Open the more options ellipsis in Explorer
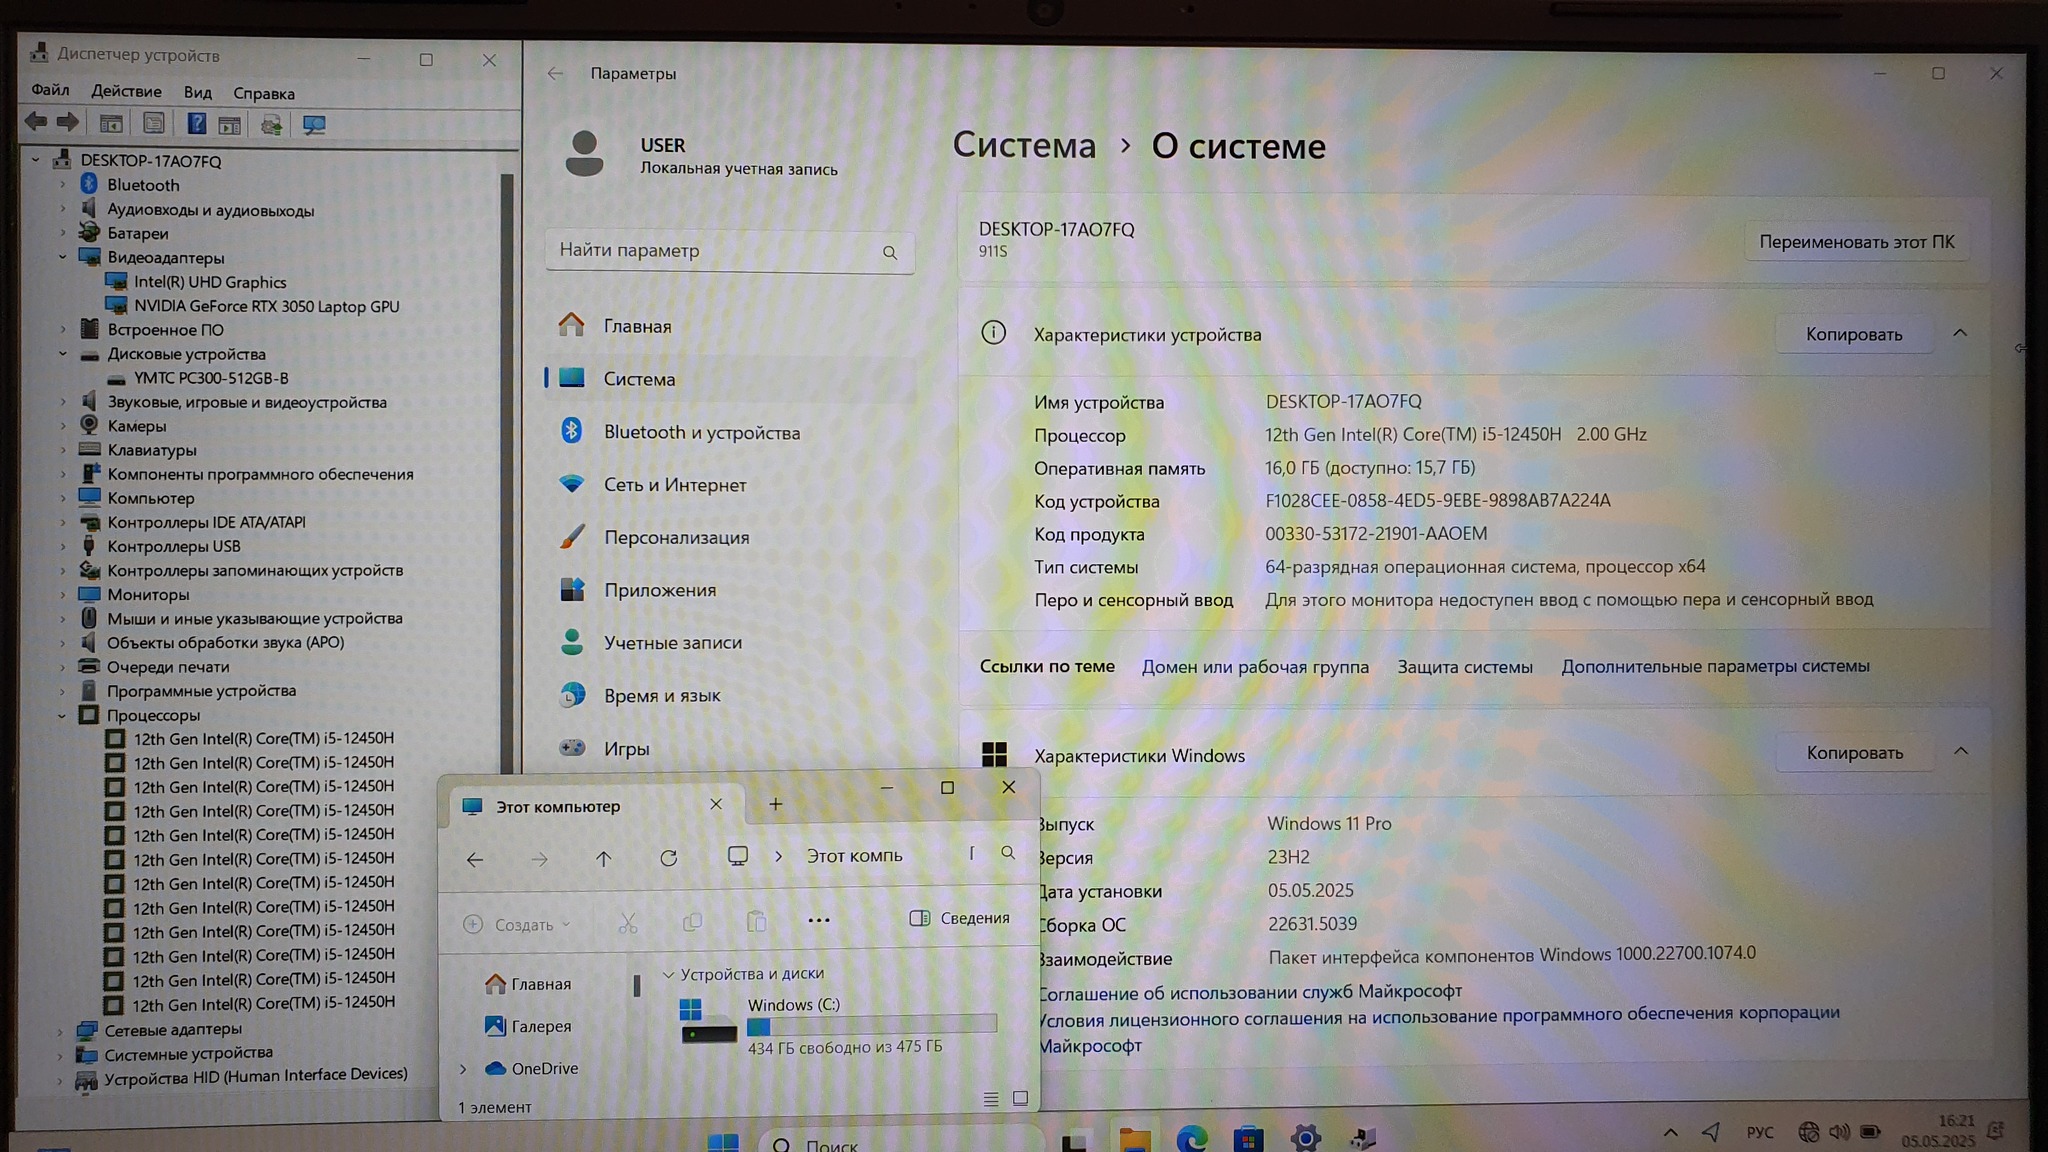2048x1152 pixels. coord(818,920)
